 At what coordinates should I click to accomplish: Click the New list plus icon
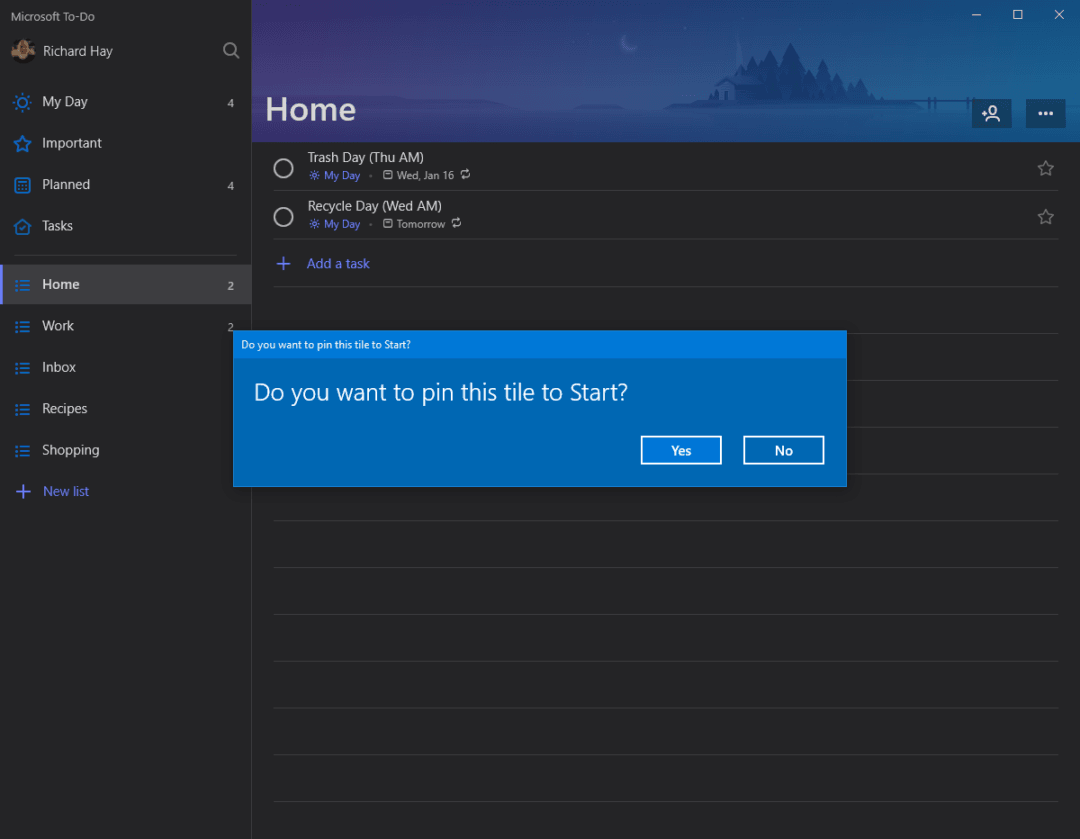[x=22, y=491]
